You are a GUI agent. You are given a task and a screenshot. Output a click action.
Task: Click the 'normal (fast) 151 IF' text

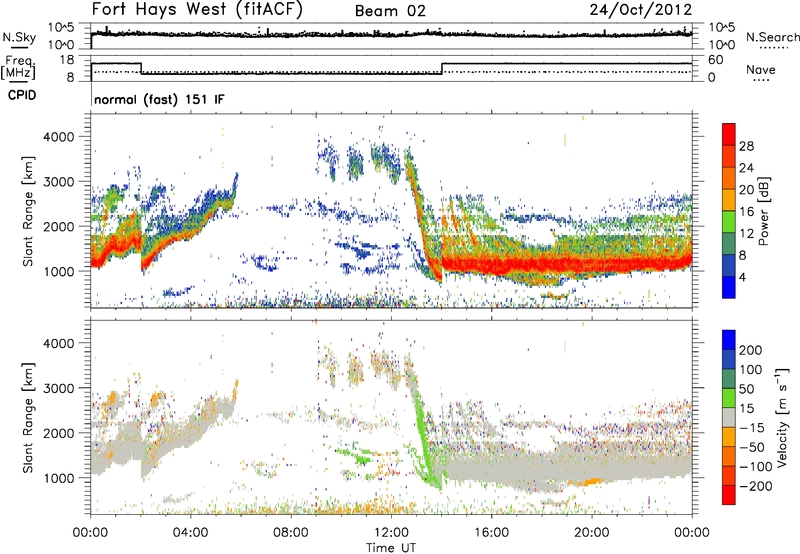point(159,99)
